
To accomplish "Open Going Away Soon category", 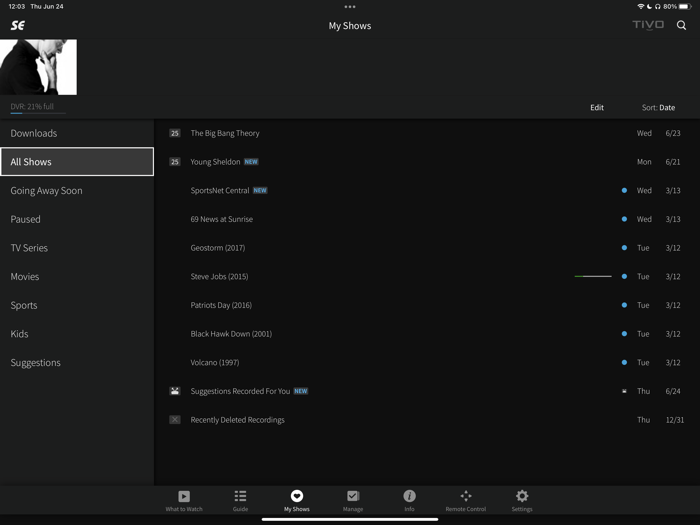I will (x=77, y=191).
